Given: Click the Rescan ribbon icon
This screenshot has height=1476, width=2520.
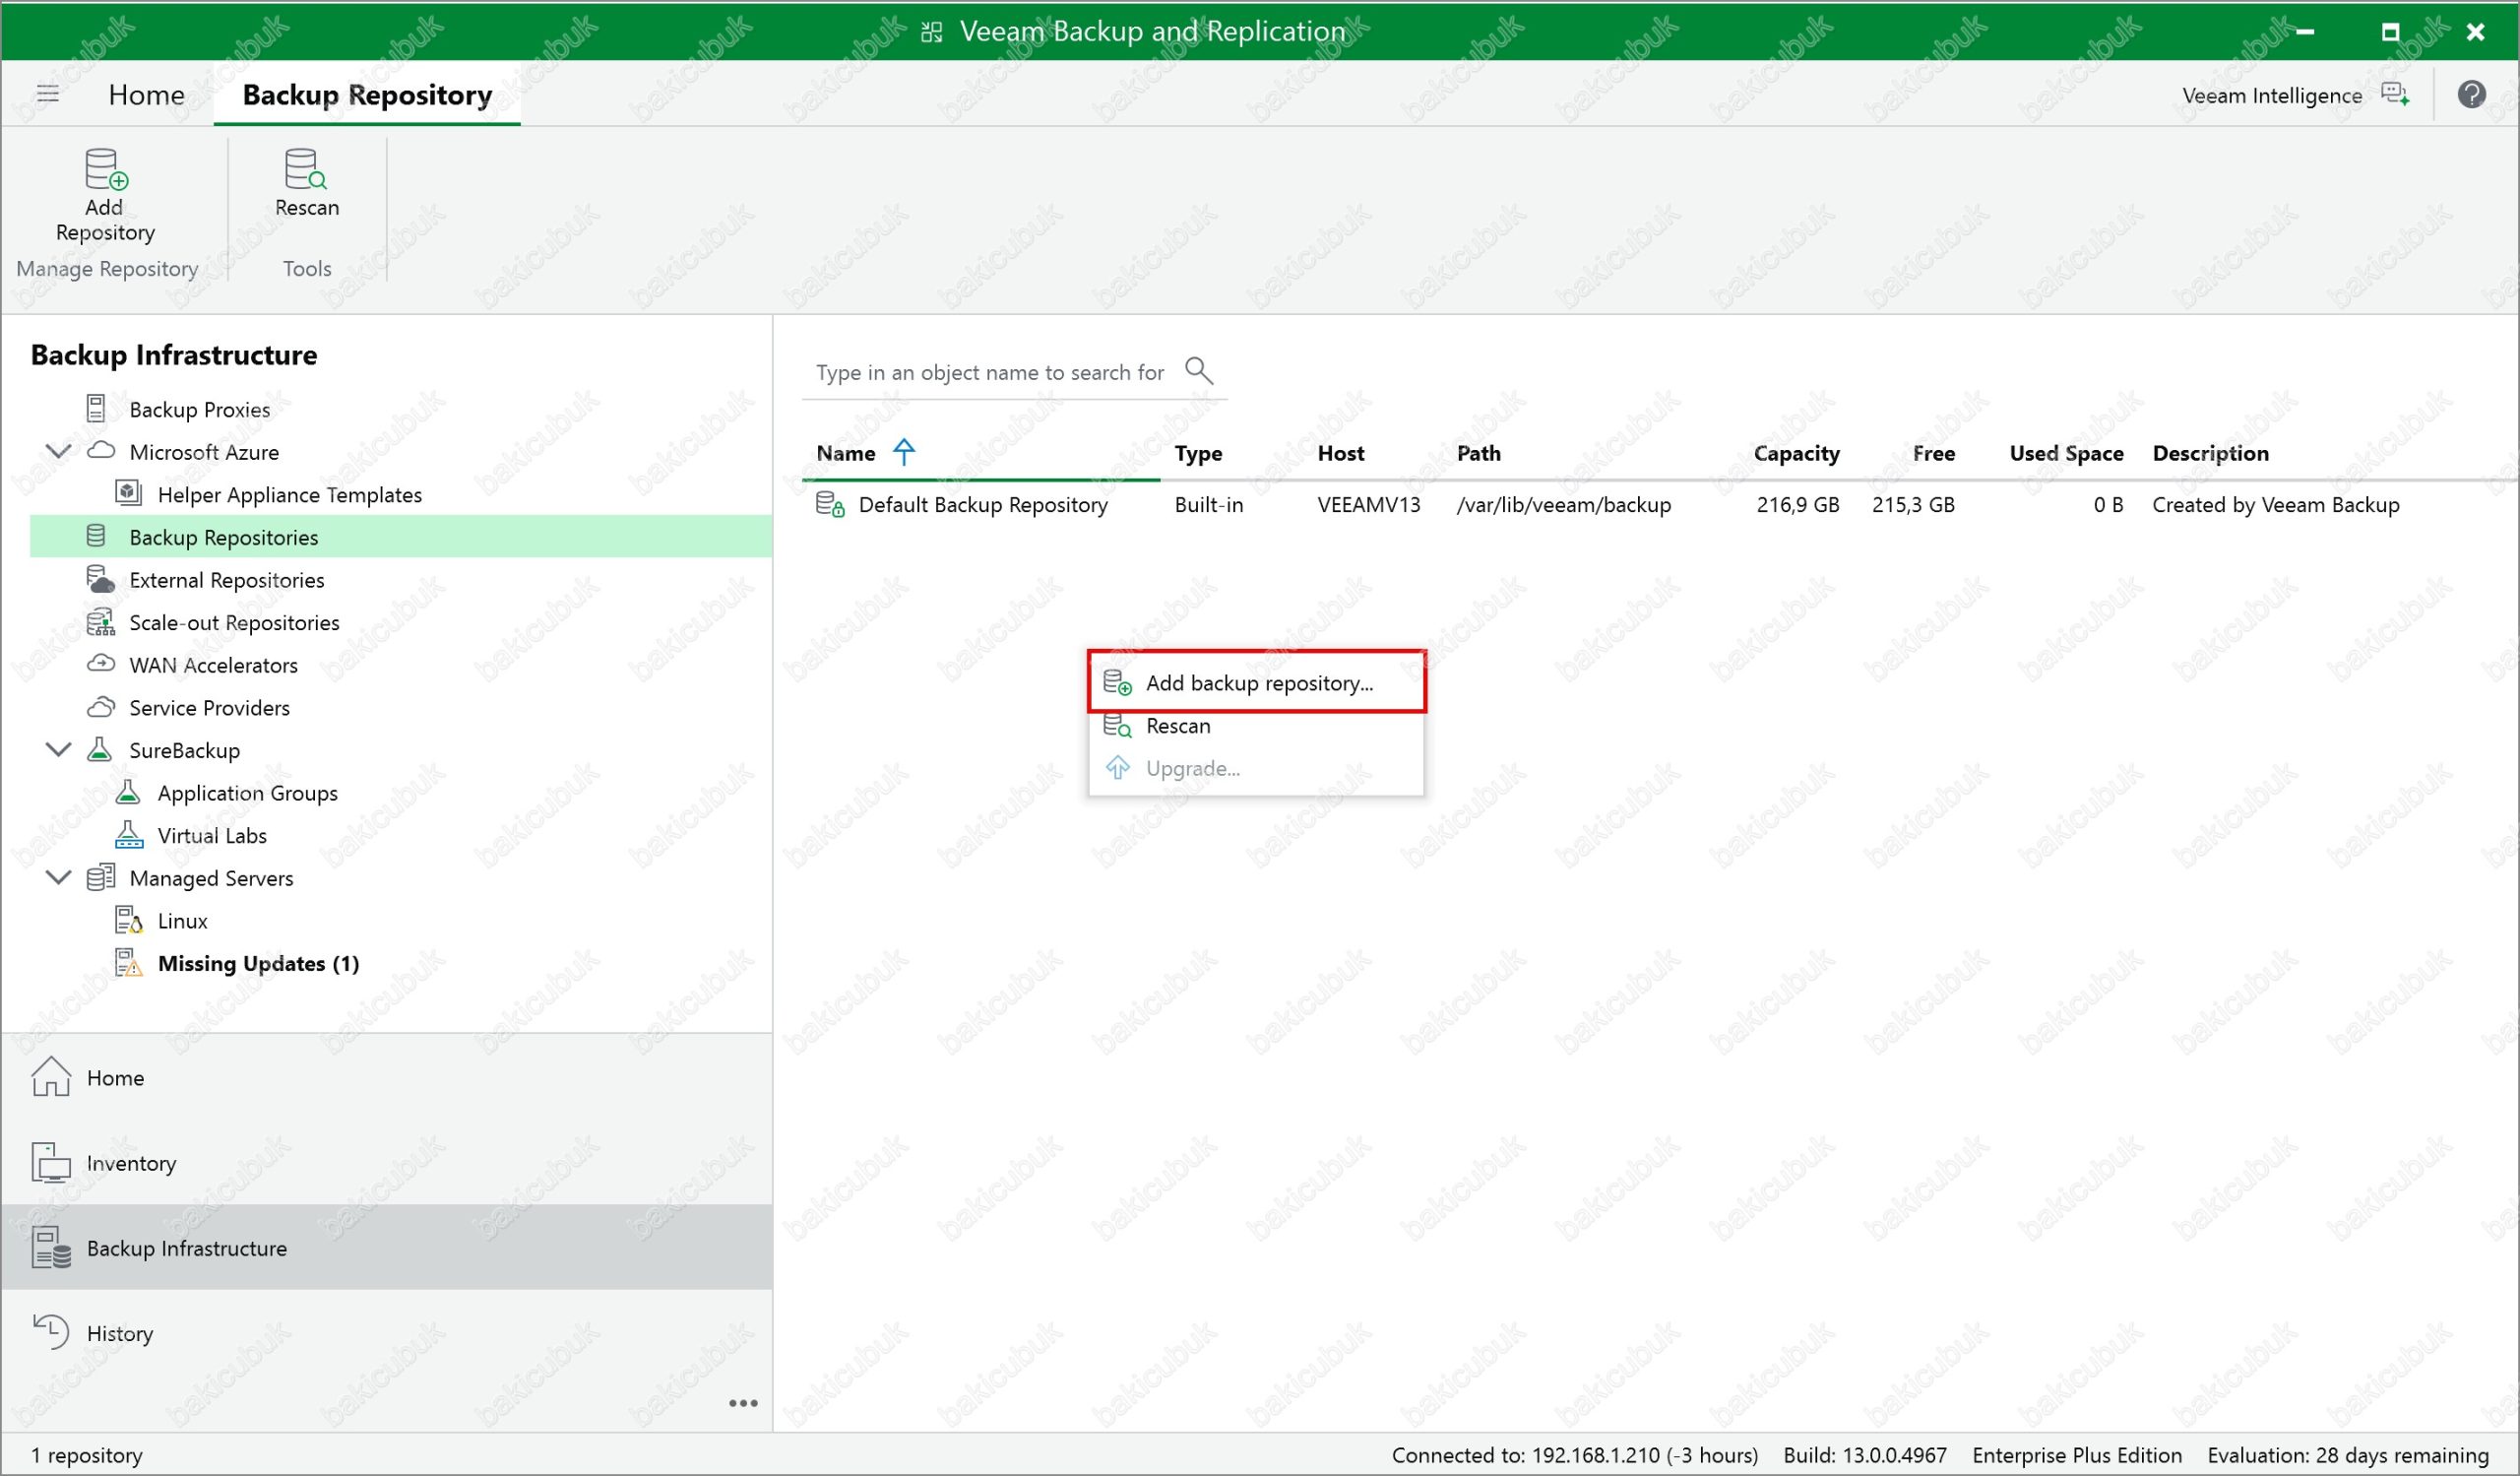Looking at the screenshot, I should (306, 169).
